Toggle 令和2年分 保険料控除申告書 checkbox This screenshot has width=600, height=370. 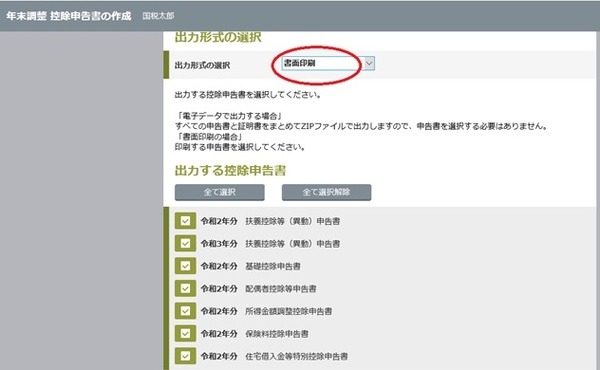[x=185, y=333]
